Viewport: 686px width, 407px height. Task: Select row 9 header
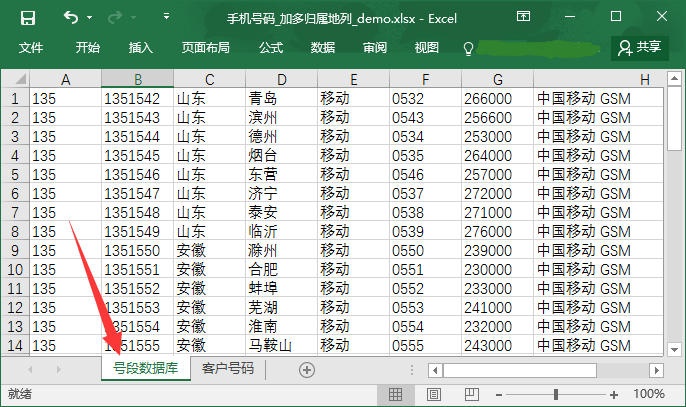[x=15, y=250]
